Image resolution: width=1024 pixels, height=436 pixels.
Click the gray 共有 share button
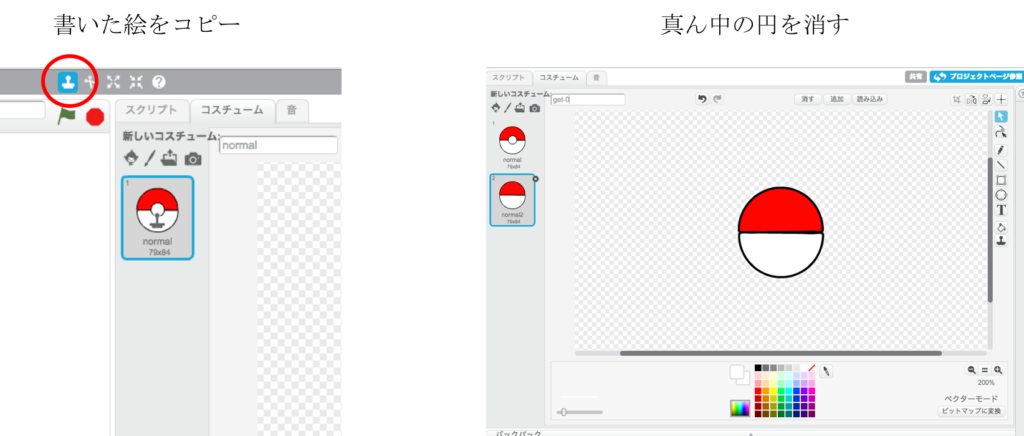pyautogui.click(x=916, y=77)
